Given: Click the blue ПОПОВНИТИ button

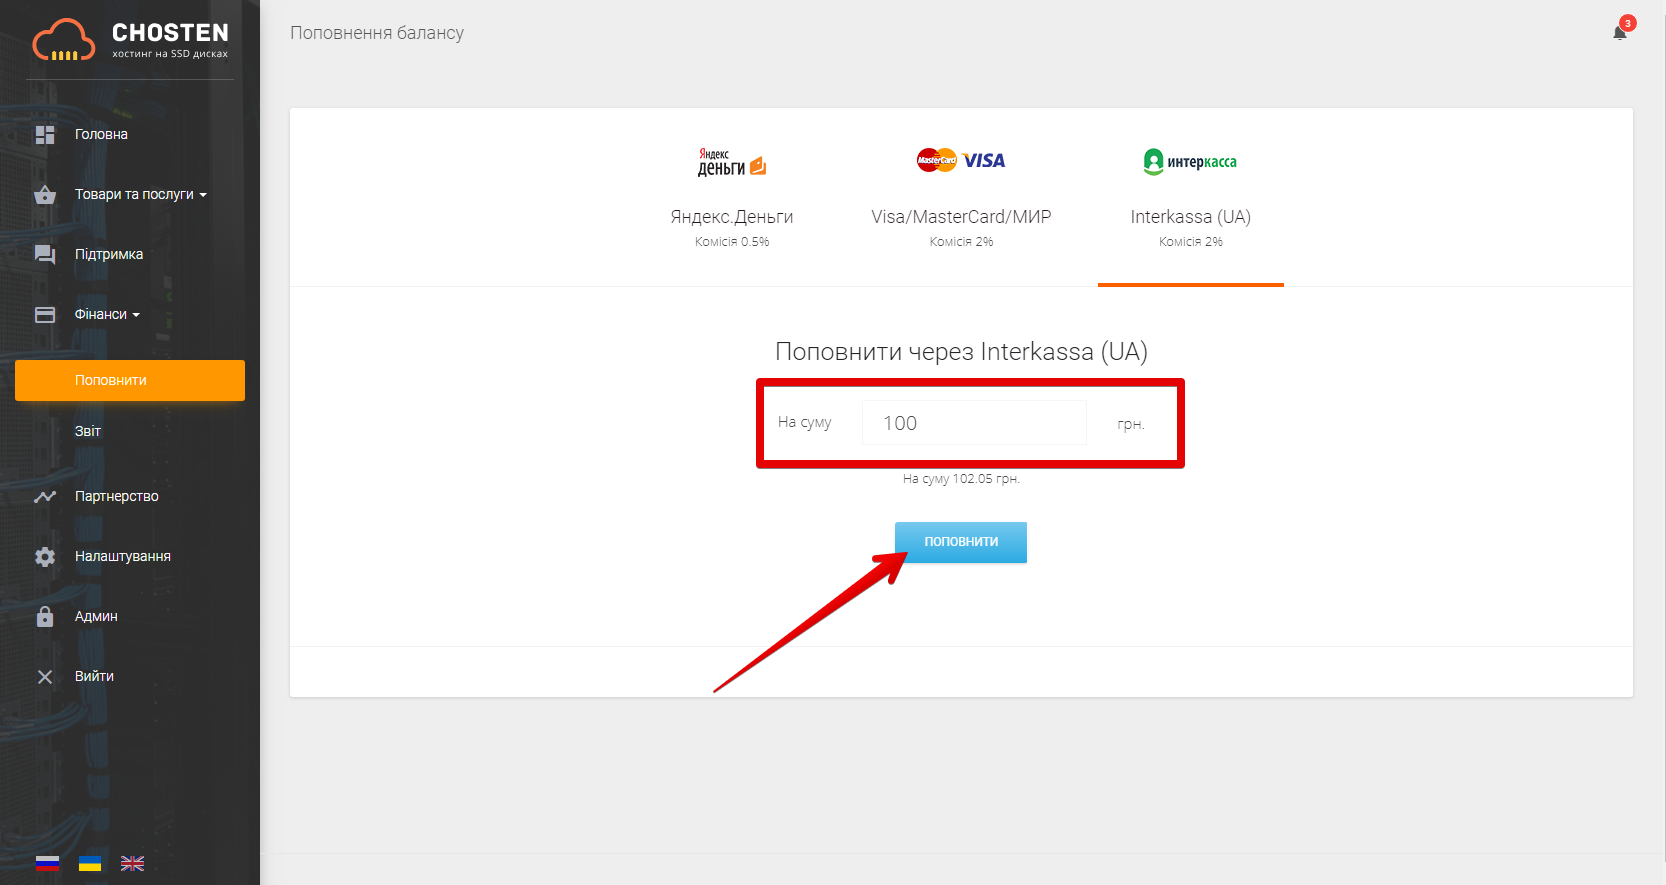Looking at the screenshot, I should (x=961, y=542).
